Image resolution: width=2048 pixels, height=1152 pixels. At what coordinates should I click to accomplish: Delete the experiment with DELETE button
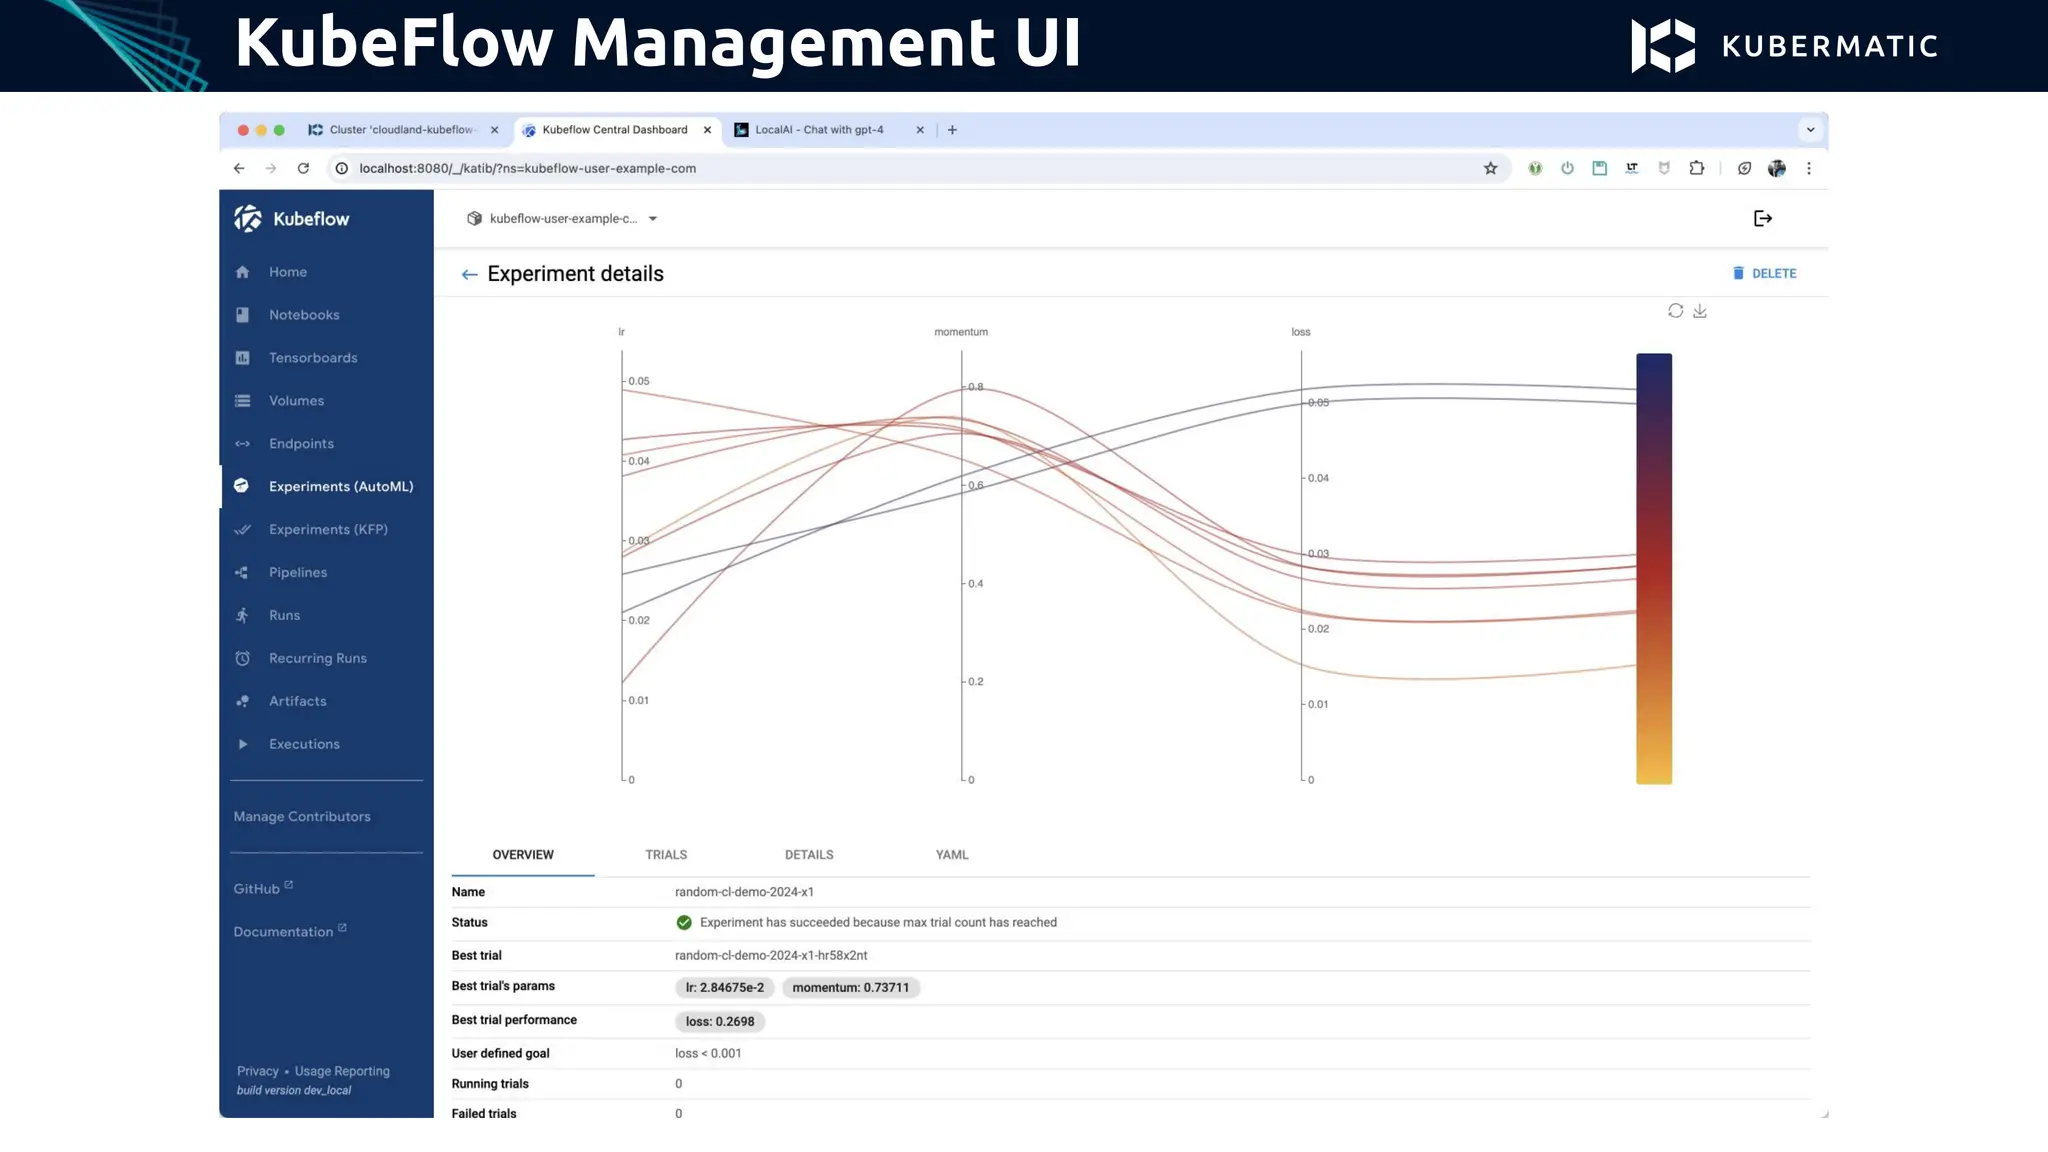click(1764, 274)
